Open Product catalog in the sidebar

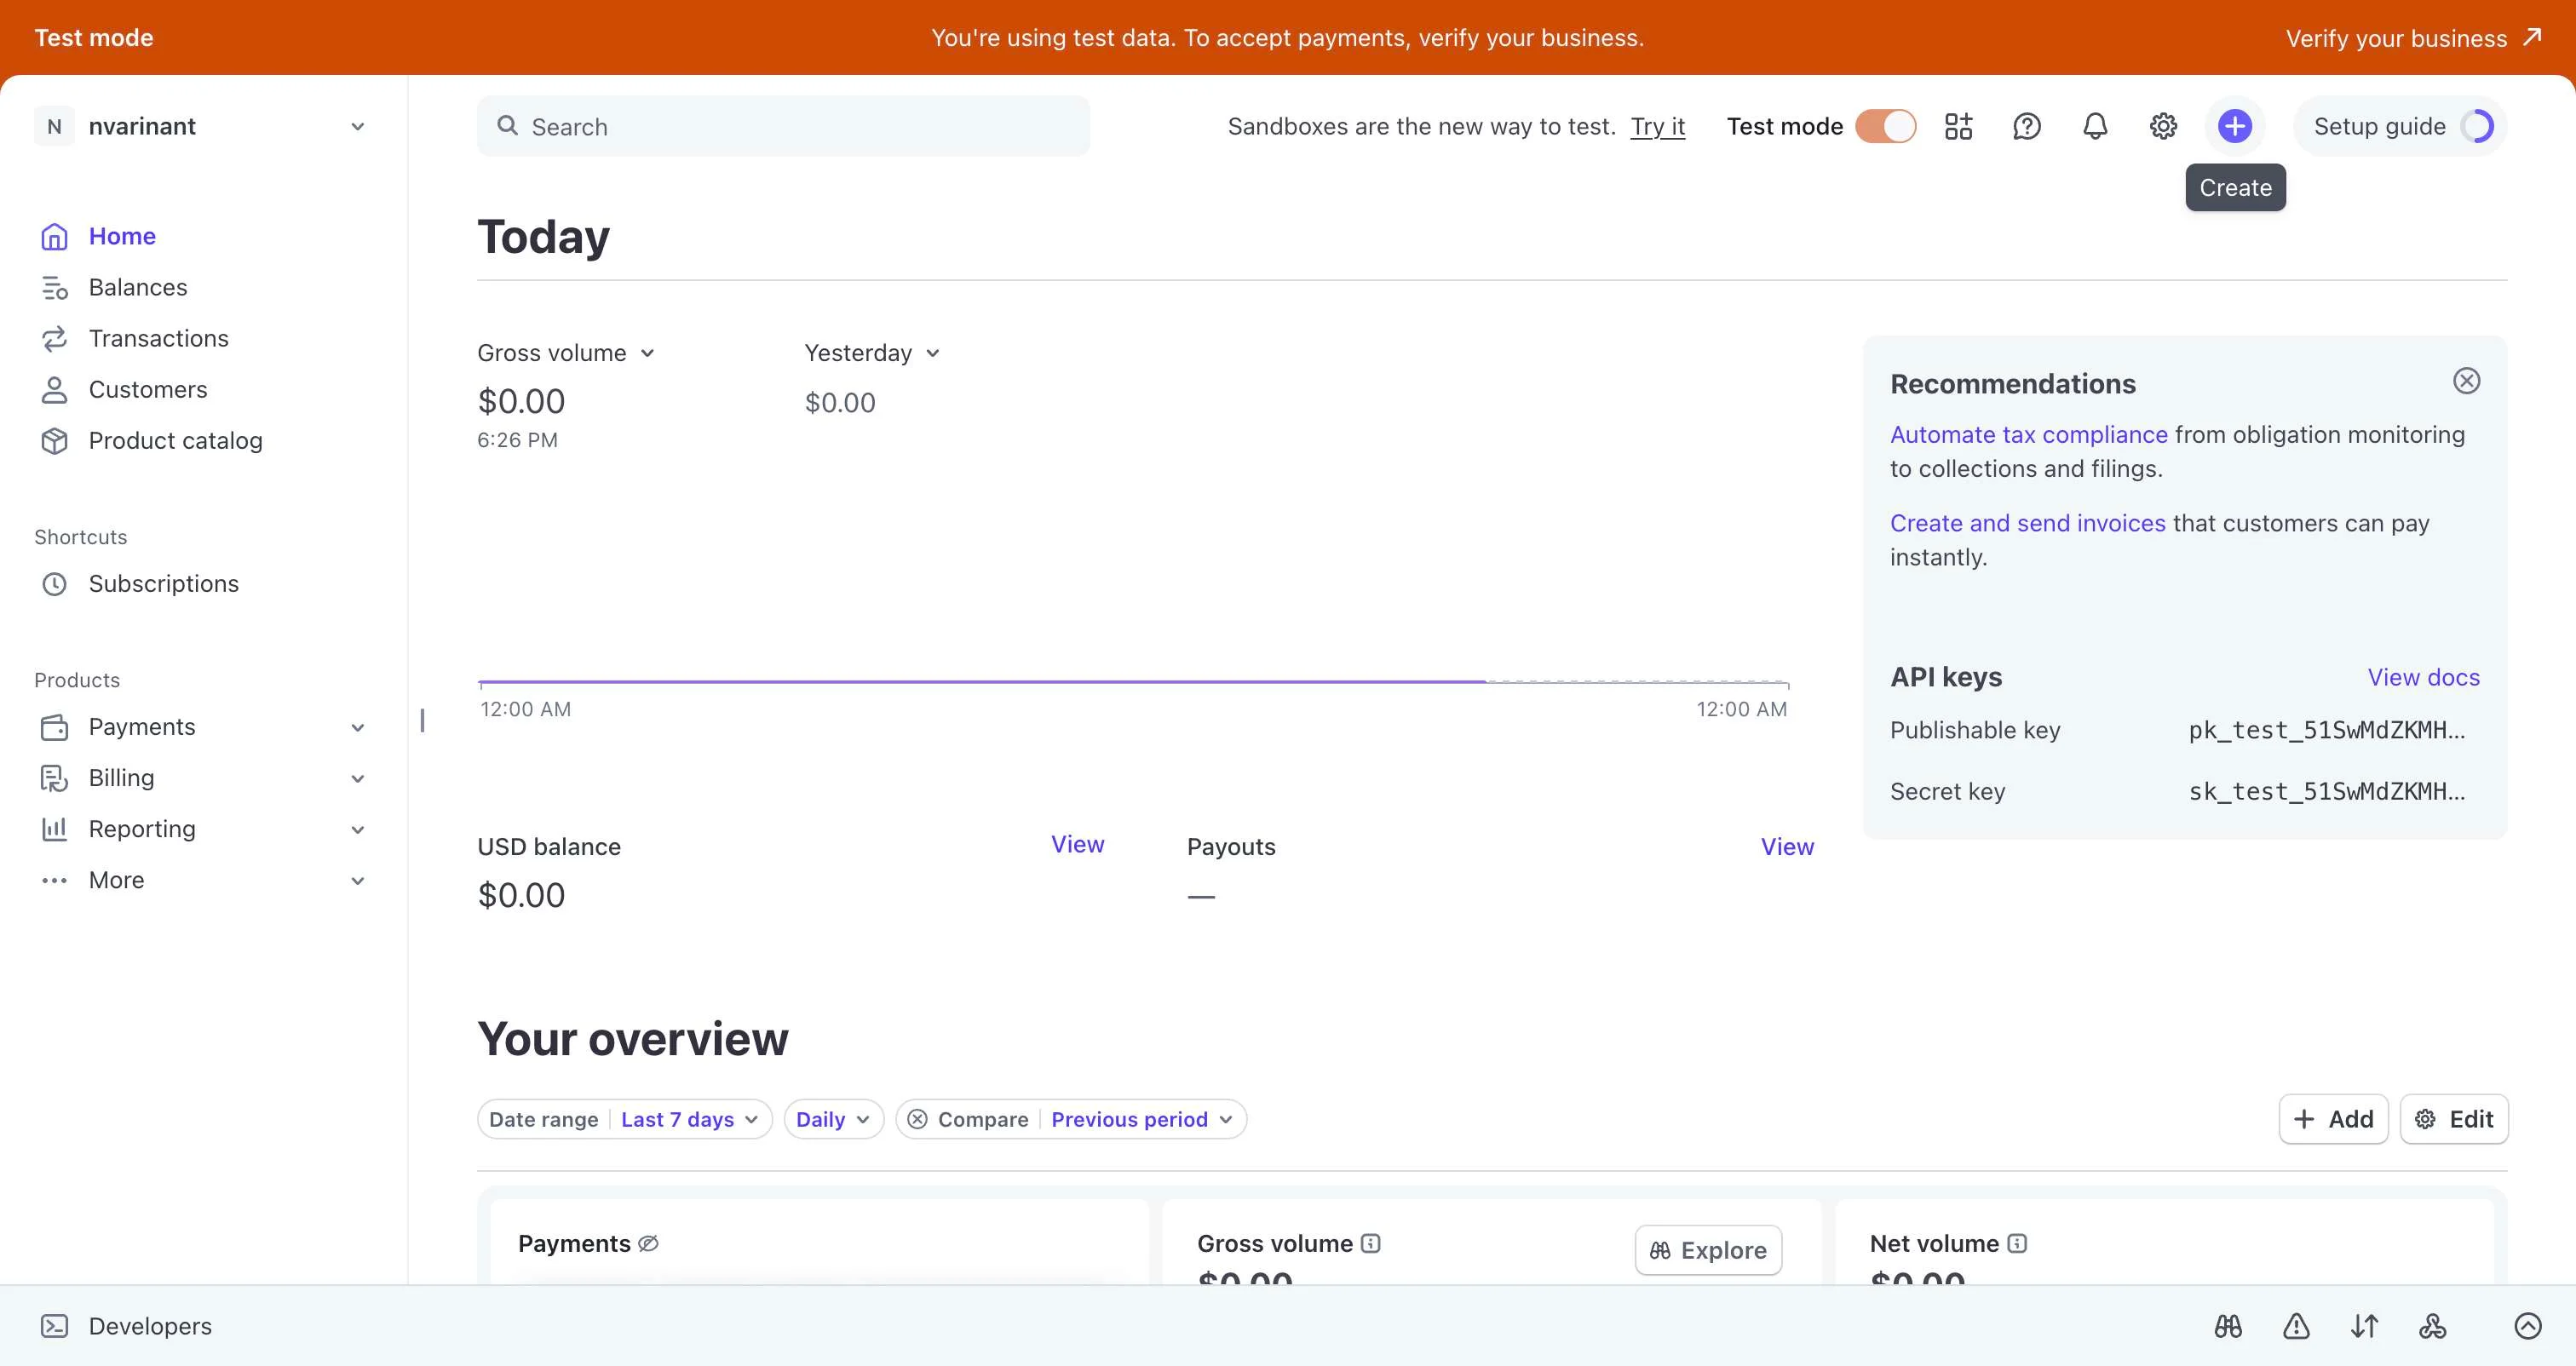(175, 441)
